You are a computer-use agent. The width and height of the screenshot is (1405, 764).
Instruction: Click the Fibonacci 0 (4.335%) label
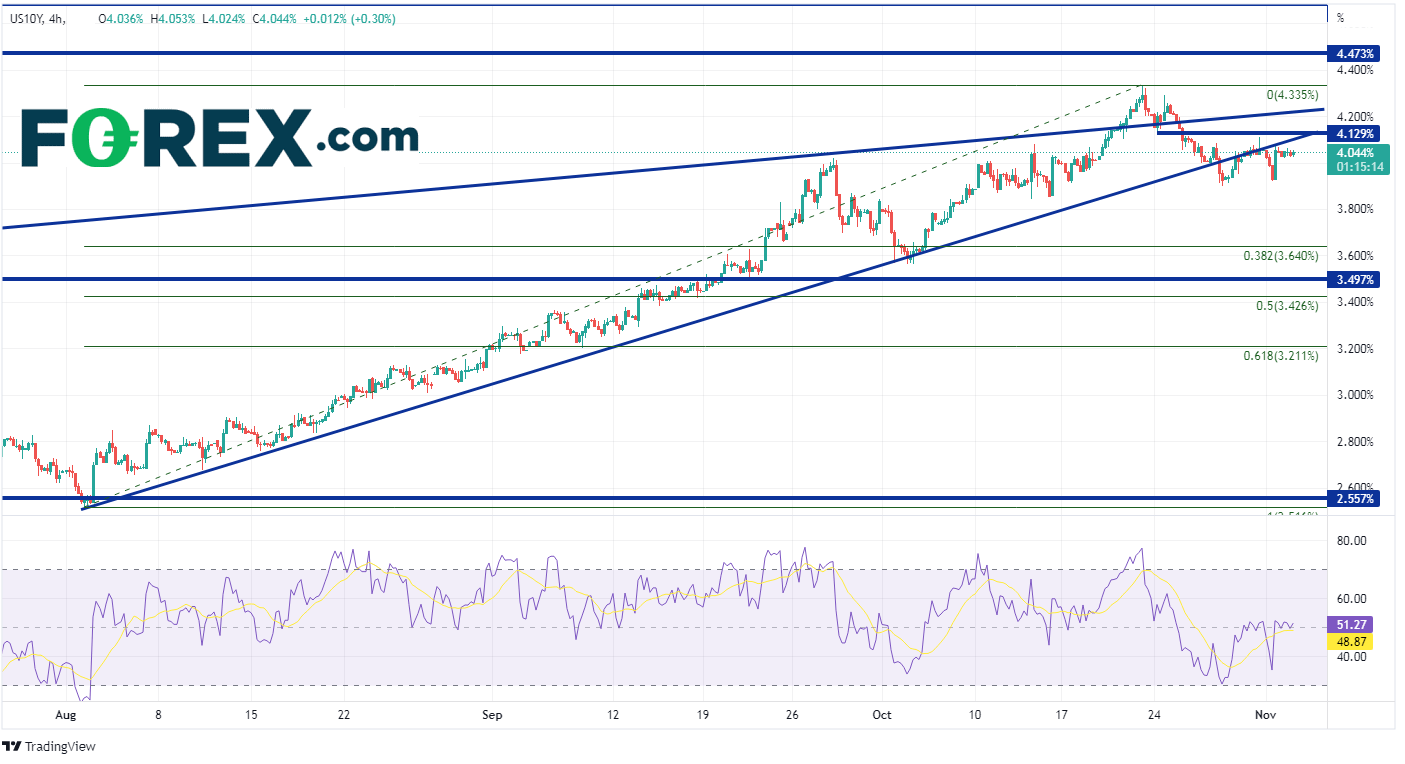tap(1292, 95)
